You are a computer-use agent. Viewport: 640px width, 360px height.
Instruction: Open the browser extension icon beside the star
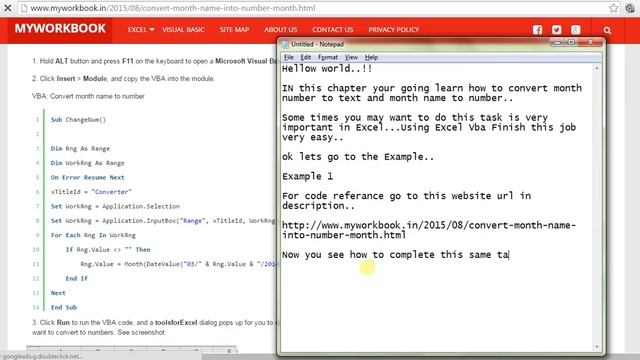tap(630, 8)
